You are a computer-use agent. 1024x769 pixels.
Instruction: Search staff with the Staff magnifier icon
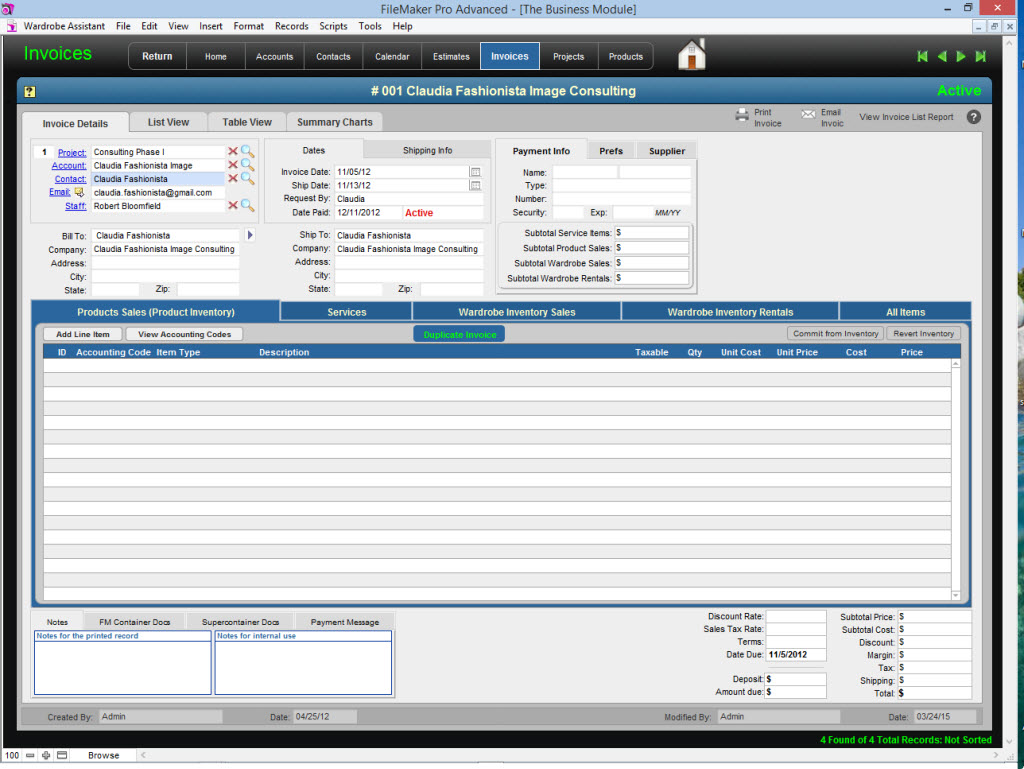247,206
